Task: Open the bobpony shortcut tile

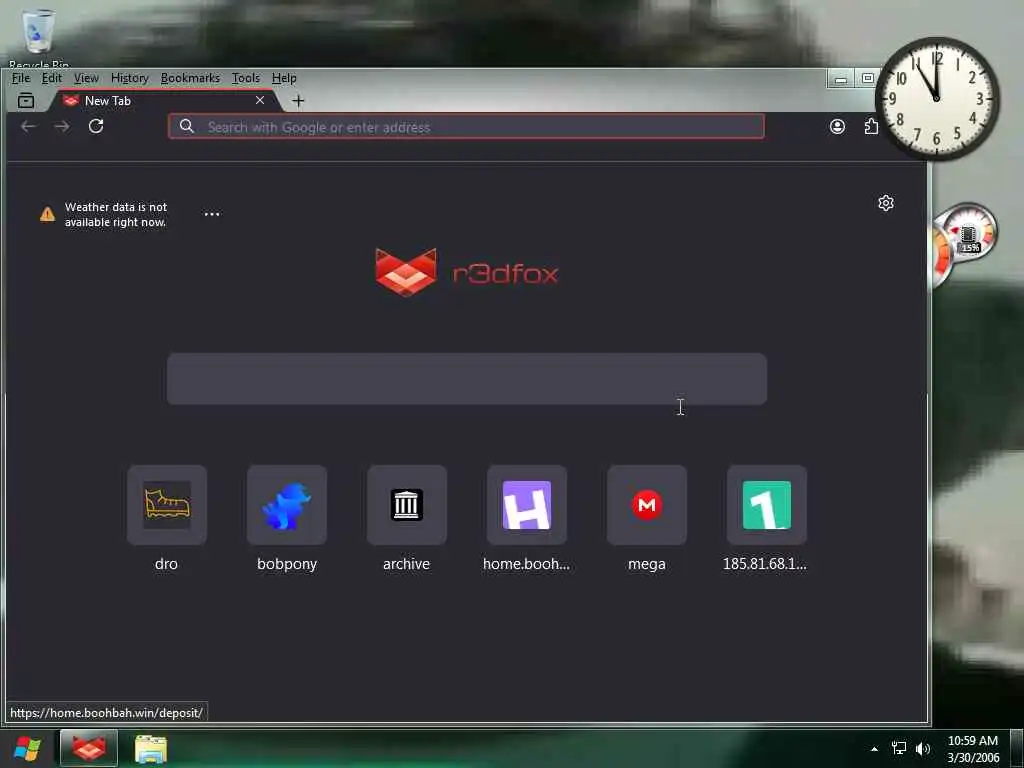Action: click(287, 505)
